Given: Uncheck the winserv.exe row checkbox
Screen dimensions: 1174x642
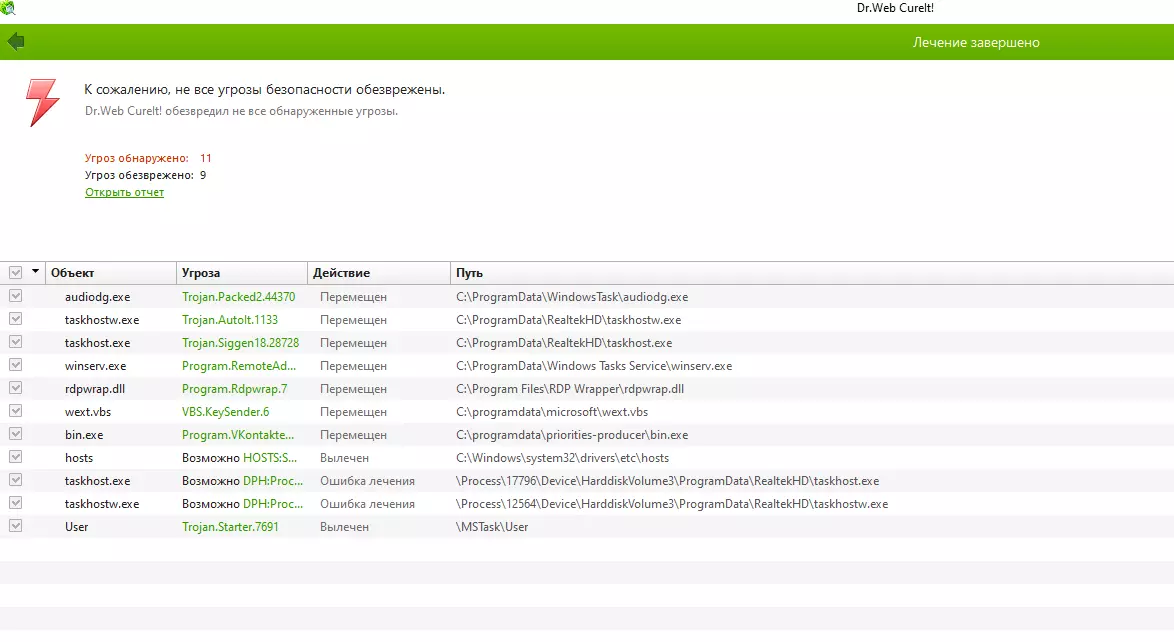Looking at the screenshot, I should (x=15, y=365).
